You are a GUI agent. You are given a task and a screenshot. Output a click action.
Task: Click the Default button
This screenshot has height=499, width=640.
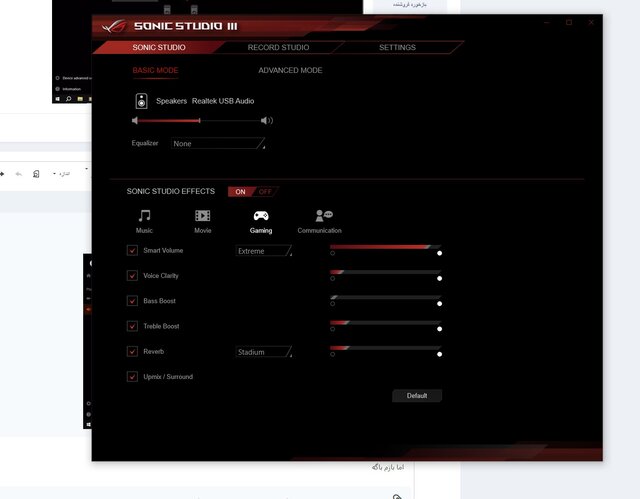[417, 396]
